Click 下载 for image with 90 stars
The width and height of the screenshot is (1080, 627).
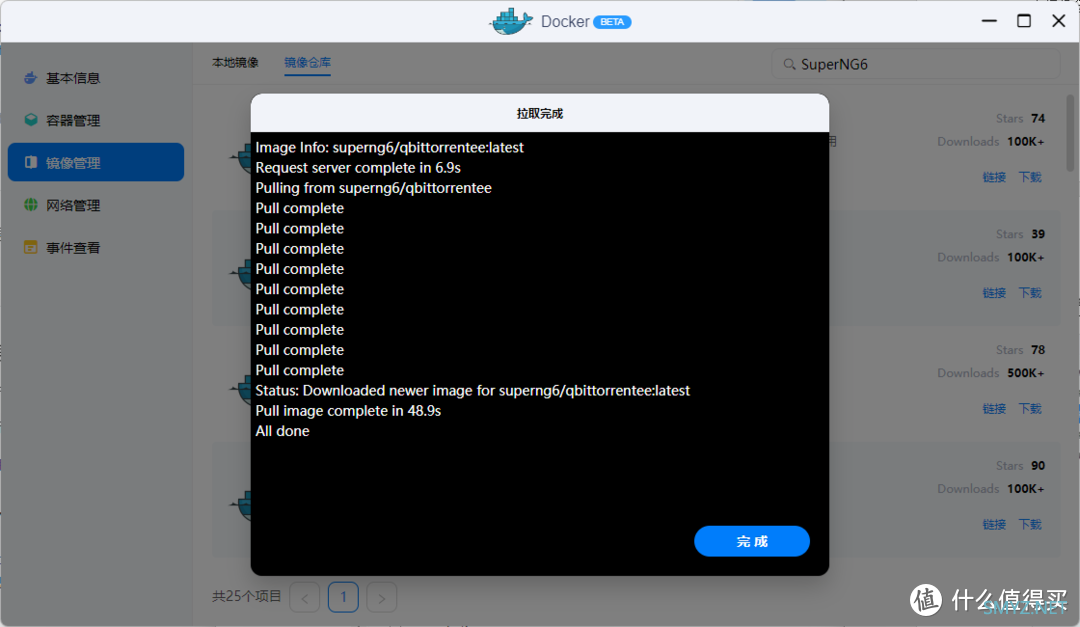click(x=1030, y=524)
